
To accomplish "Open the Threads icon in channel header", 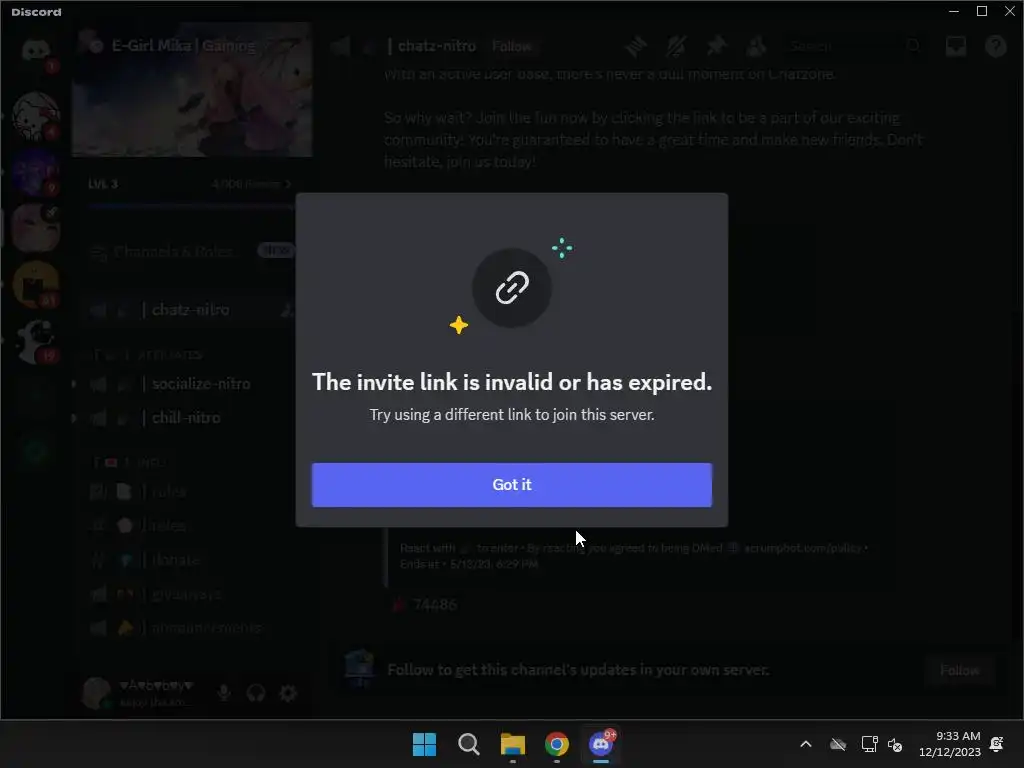I will coord(635,46).
